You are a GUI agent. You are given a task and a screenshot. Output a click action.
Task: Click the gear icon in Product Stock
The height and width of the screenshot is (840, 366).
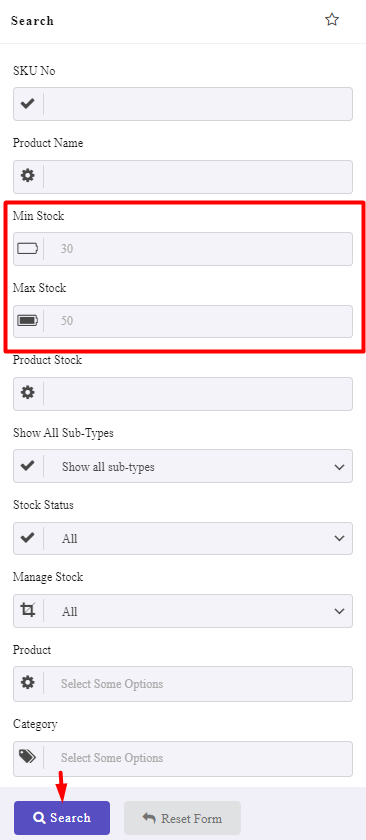(27, 393)
